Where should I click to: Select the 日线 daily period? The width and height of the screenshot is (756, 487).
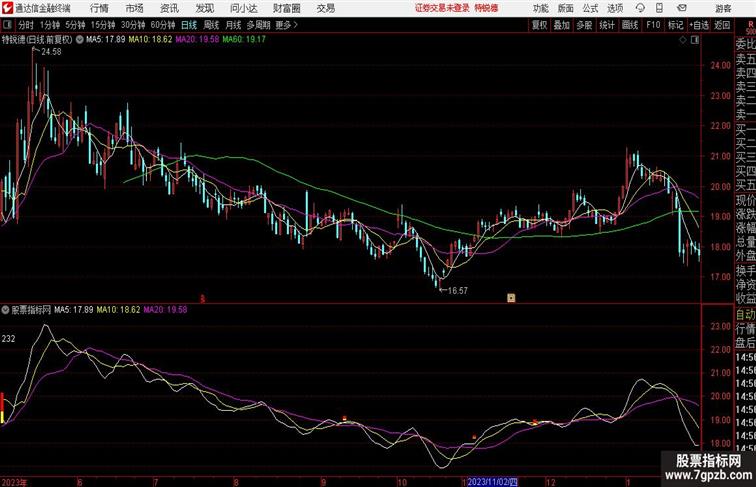(189, 25)
